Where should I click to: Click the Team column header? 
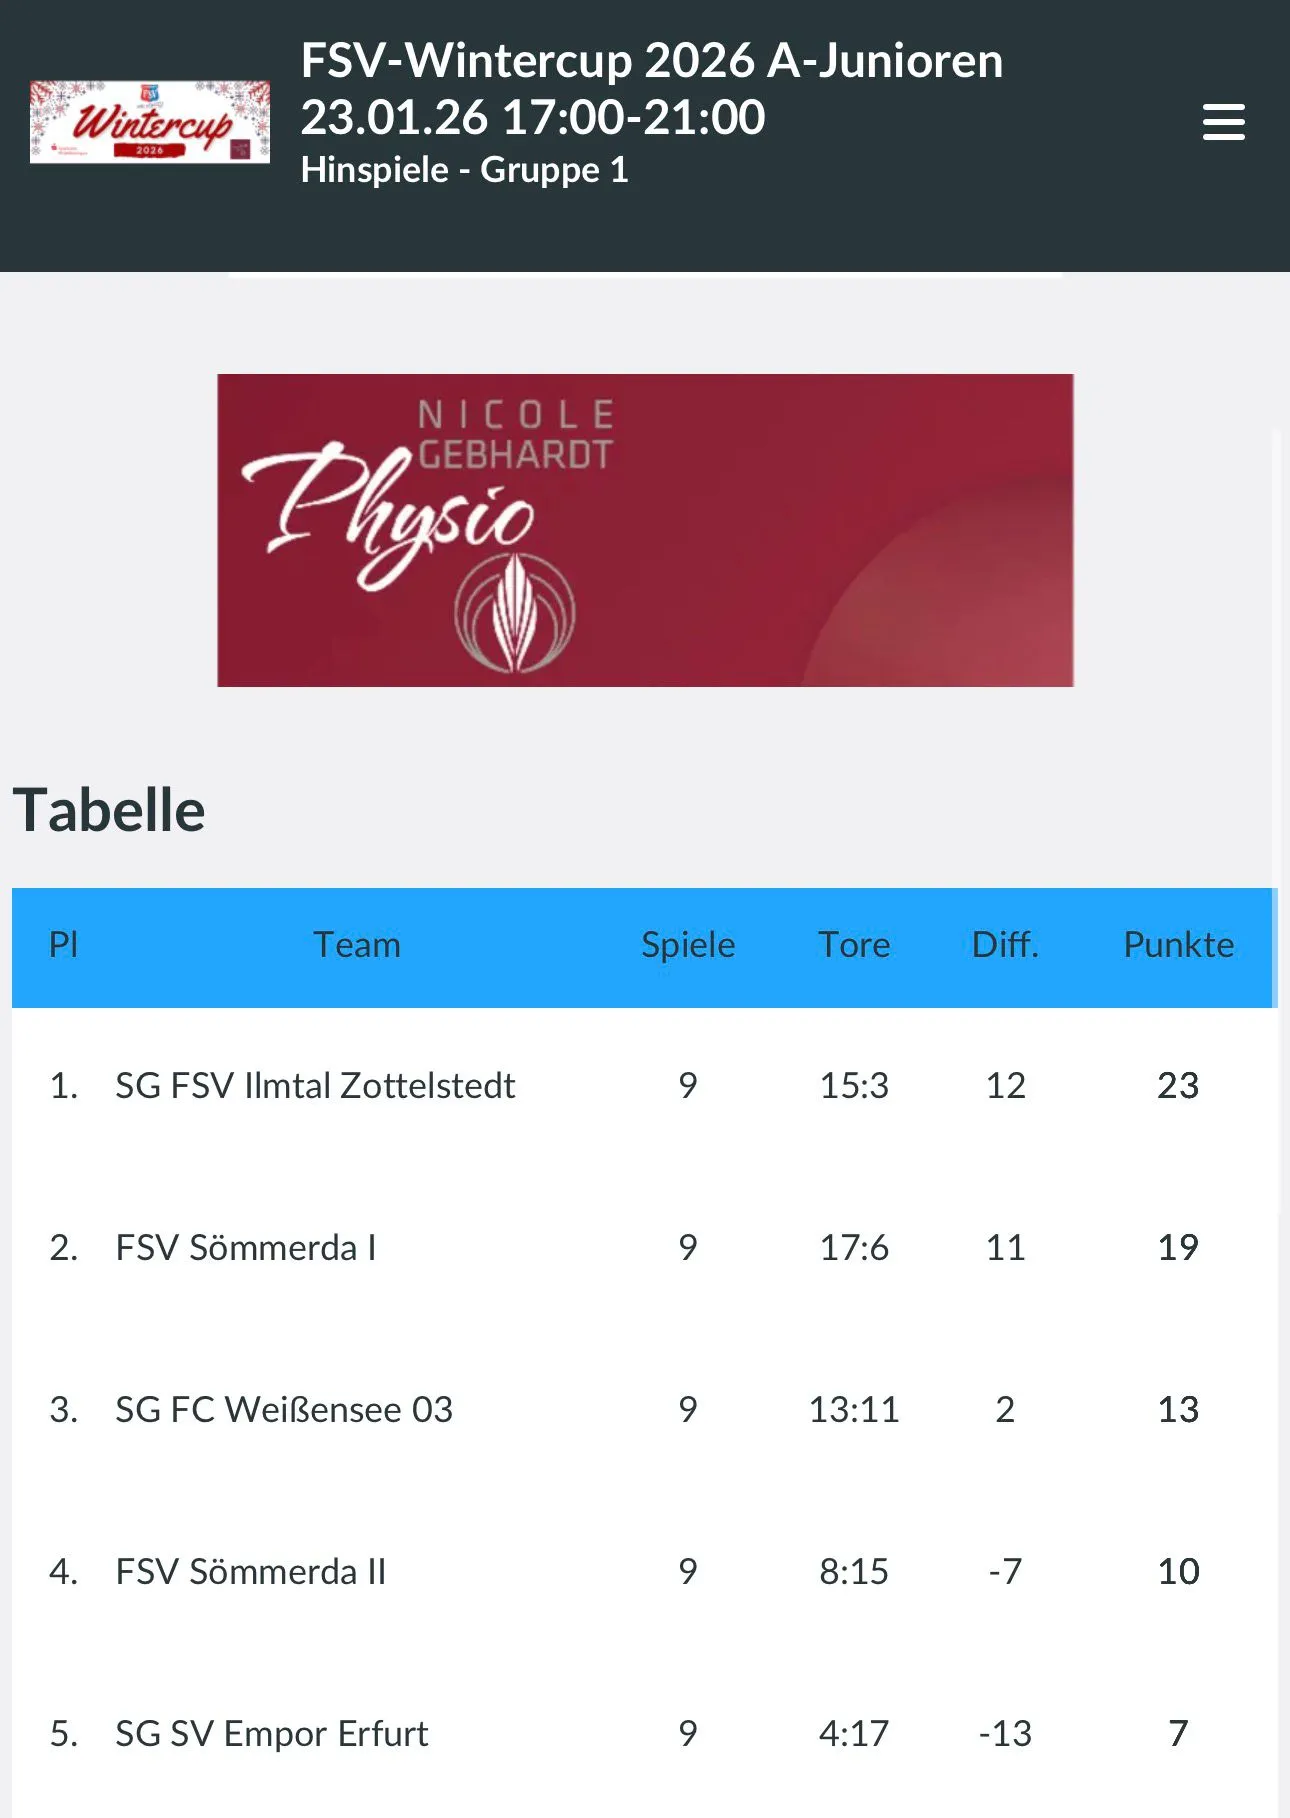pyautogui.click(x=357, y=945)
